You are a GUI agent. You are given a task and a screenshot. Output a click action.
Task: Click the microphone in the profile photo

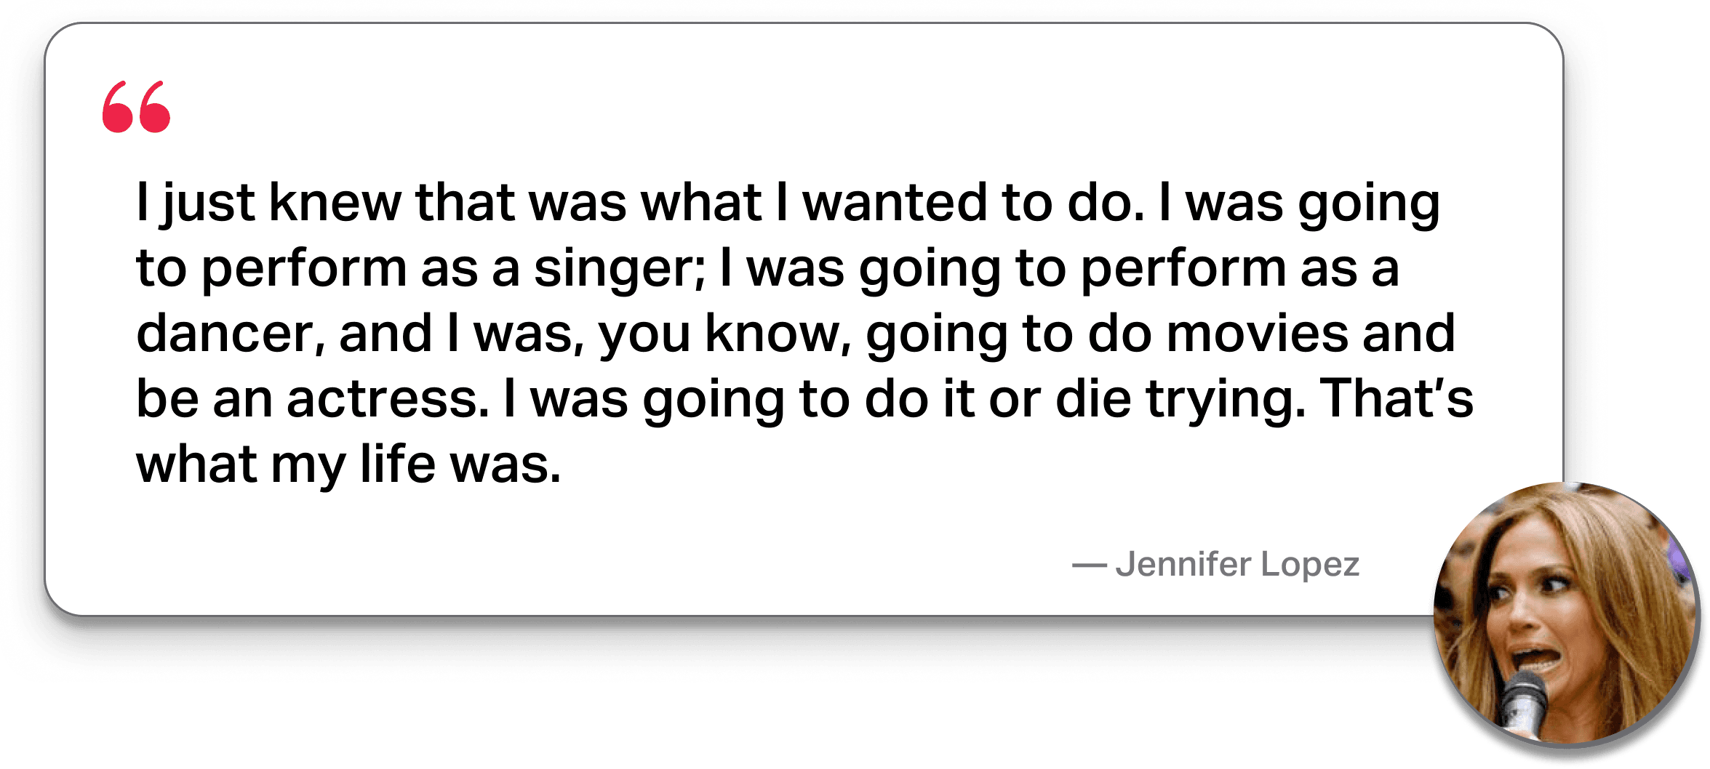[x=1525, y=703]
